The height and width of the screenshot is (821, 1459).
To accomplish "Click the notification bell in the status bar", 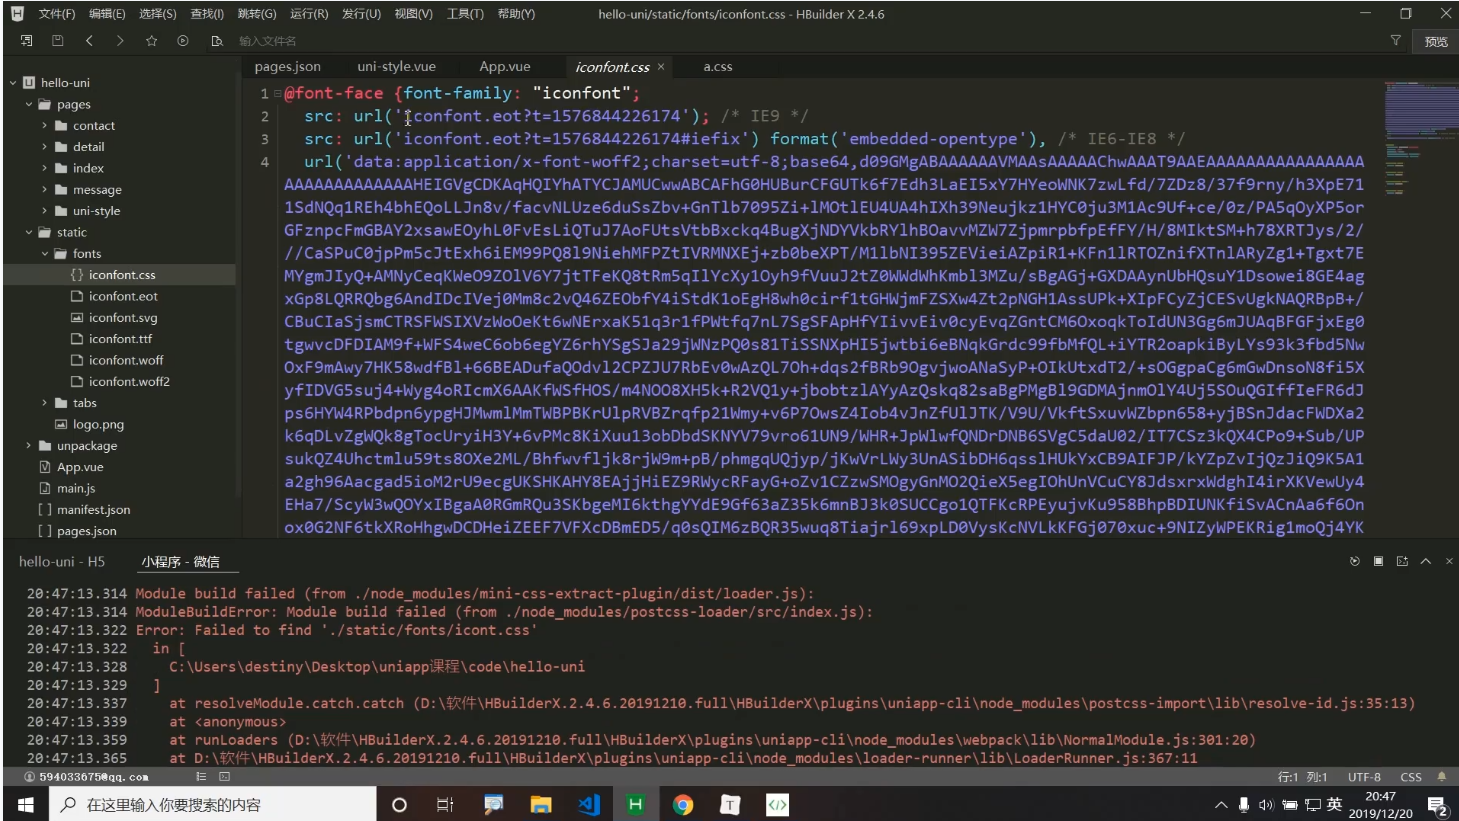I will pyautogui.click(x=1441, y=777).
